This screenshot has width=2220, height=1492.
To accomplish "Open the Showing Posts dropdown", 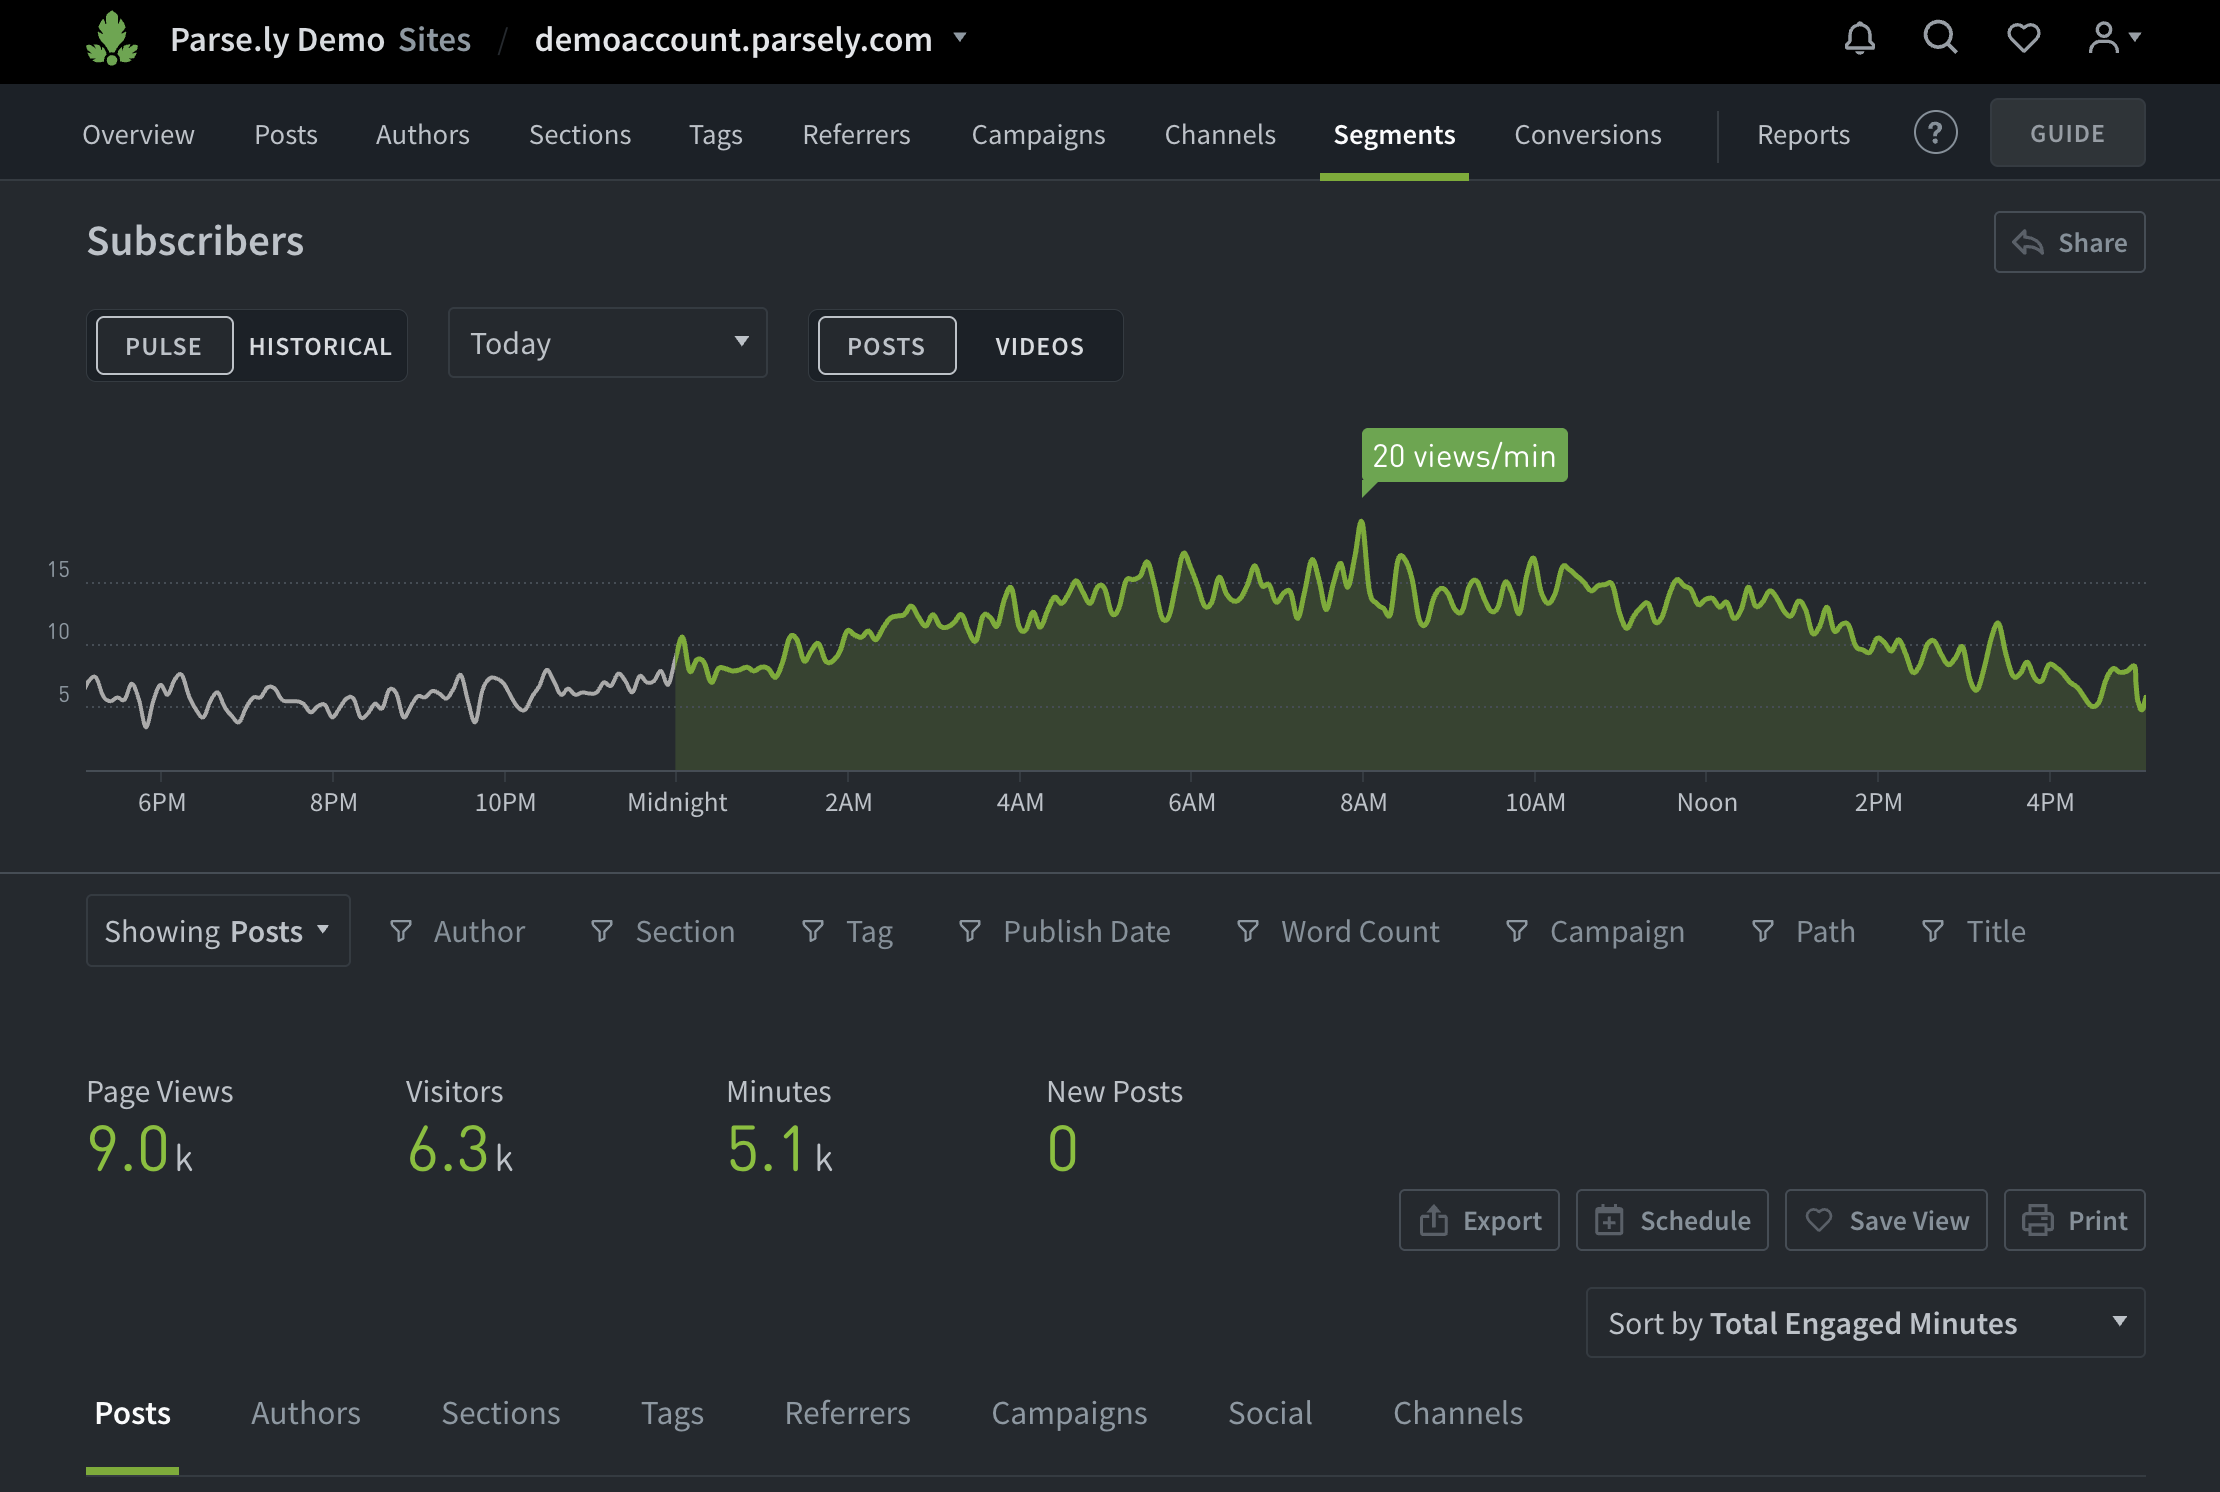I will 218,931.
